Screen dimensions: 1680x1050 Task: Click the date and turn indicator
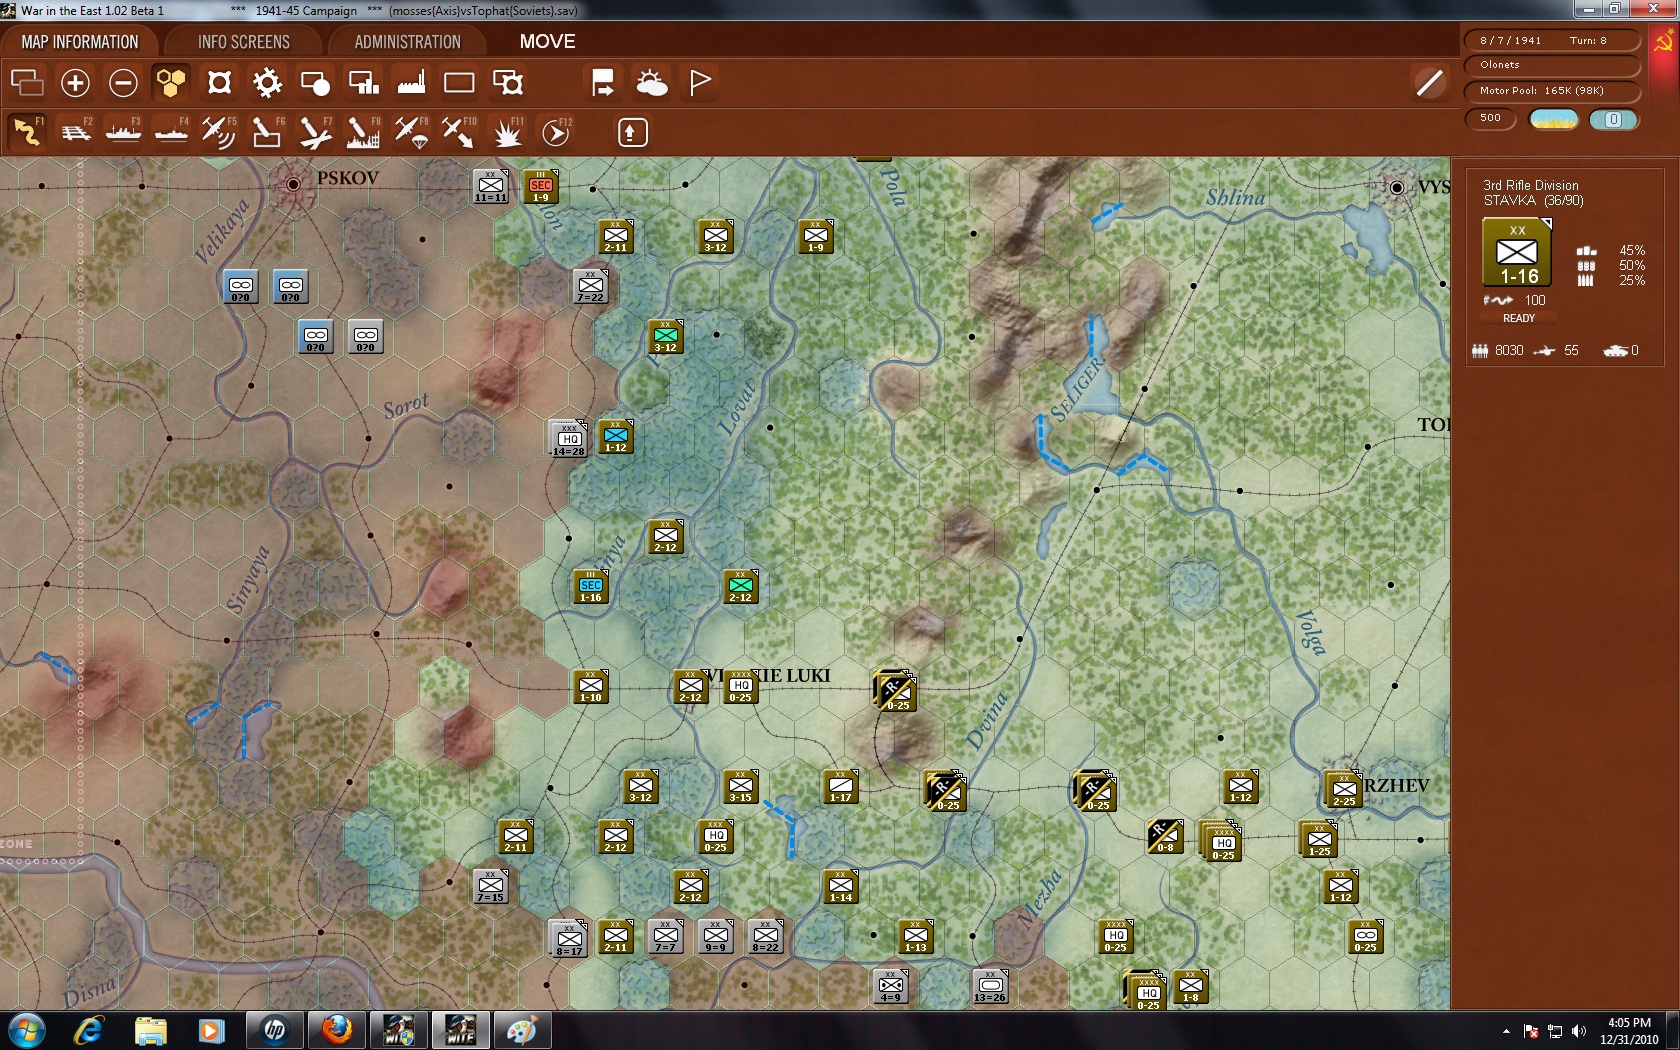click(x=1552, y=40)
